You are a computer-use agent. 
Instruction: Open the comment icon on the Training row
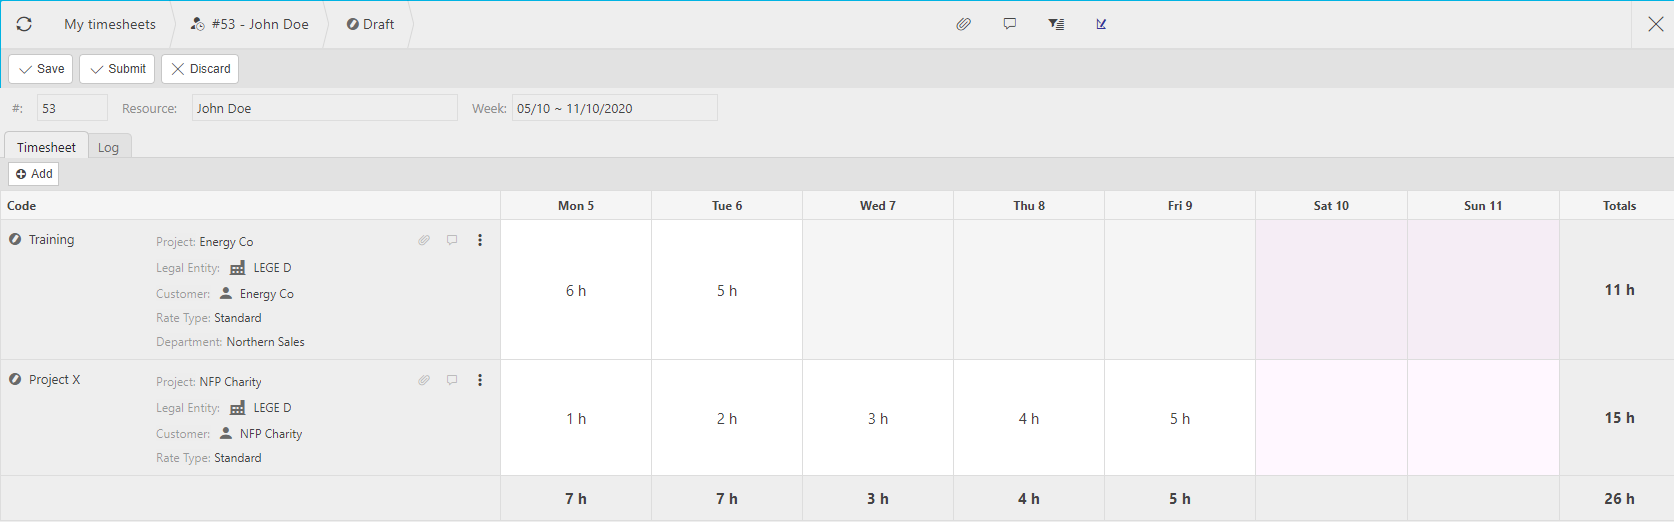[x=452, y=240]
